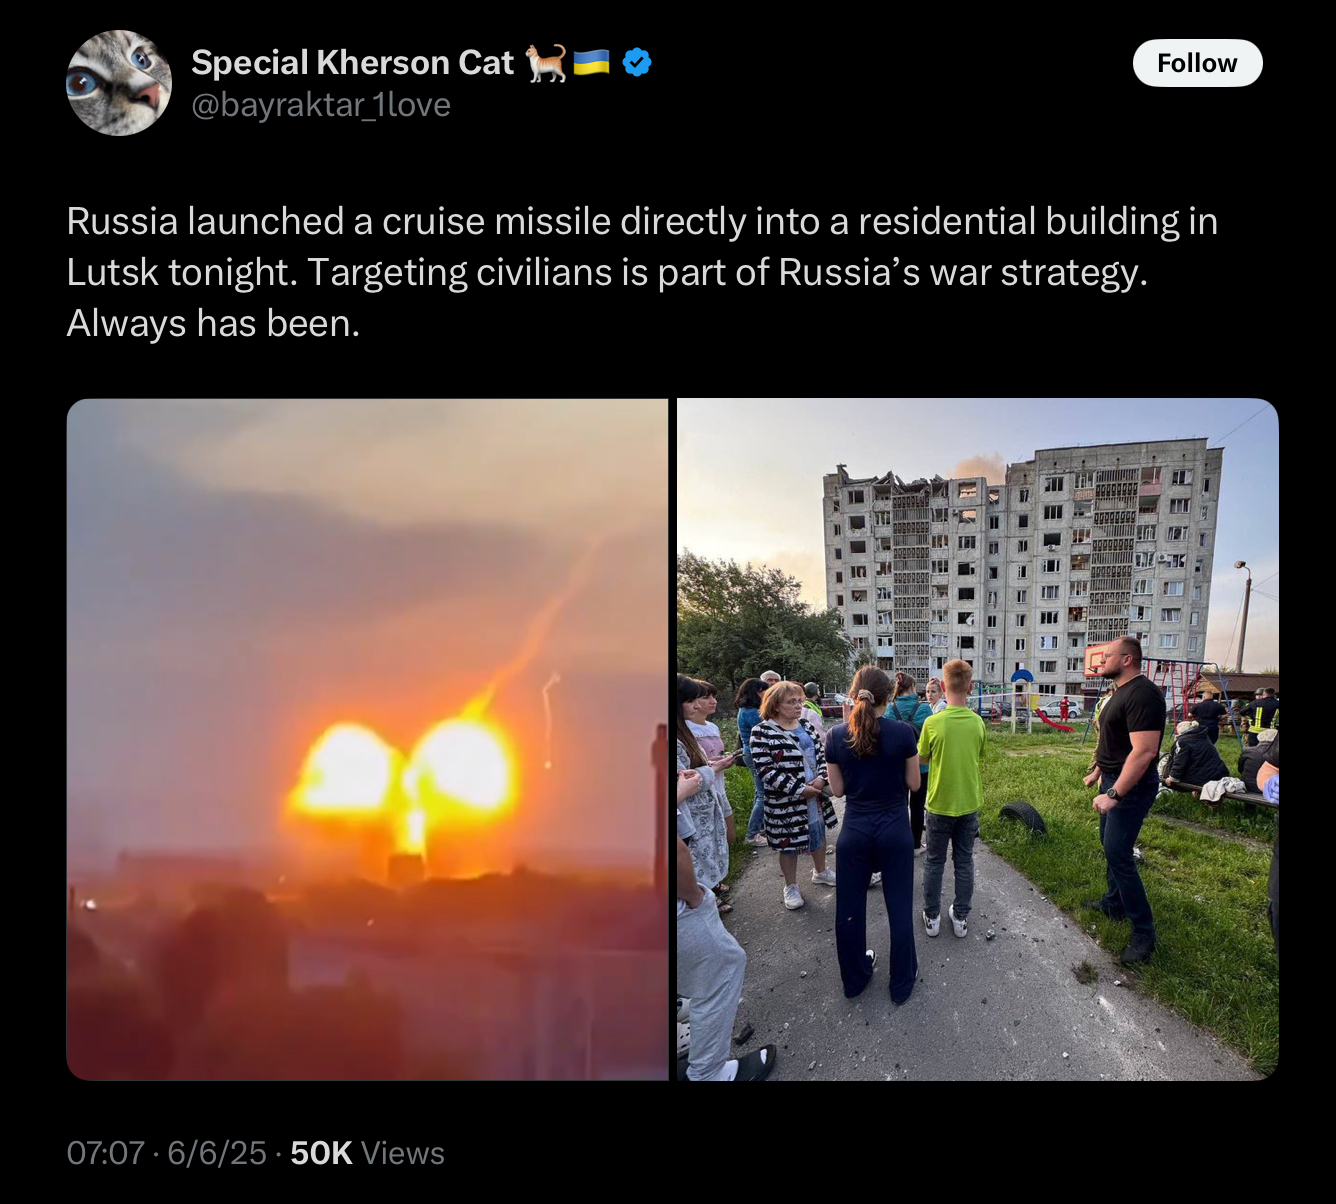Click the Views label
The height and width of the screenshot is (1204, 1336).
point(403,1153)
